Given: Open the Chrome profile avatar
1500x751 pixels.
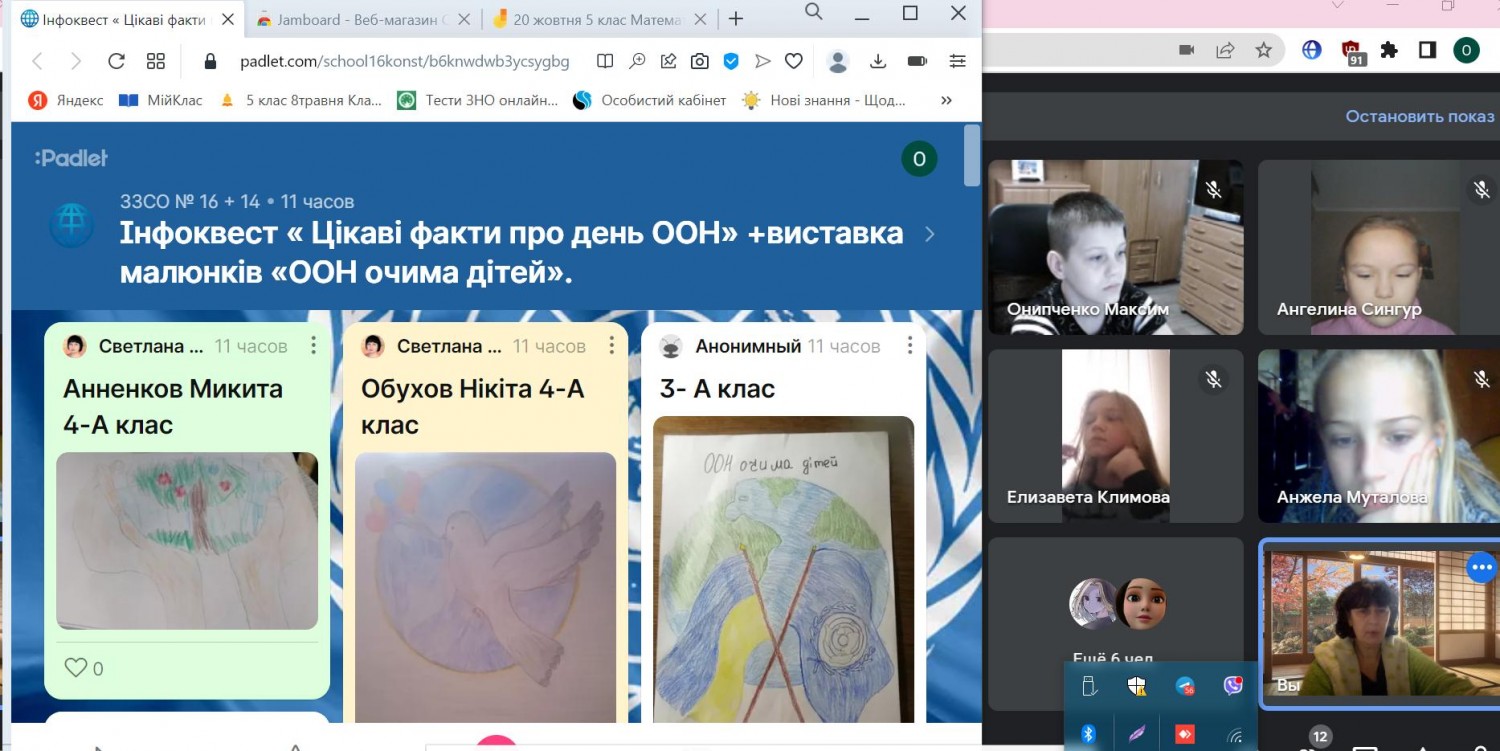Looking at the screenshot, I should click(x=1467, y=50).
